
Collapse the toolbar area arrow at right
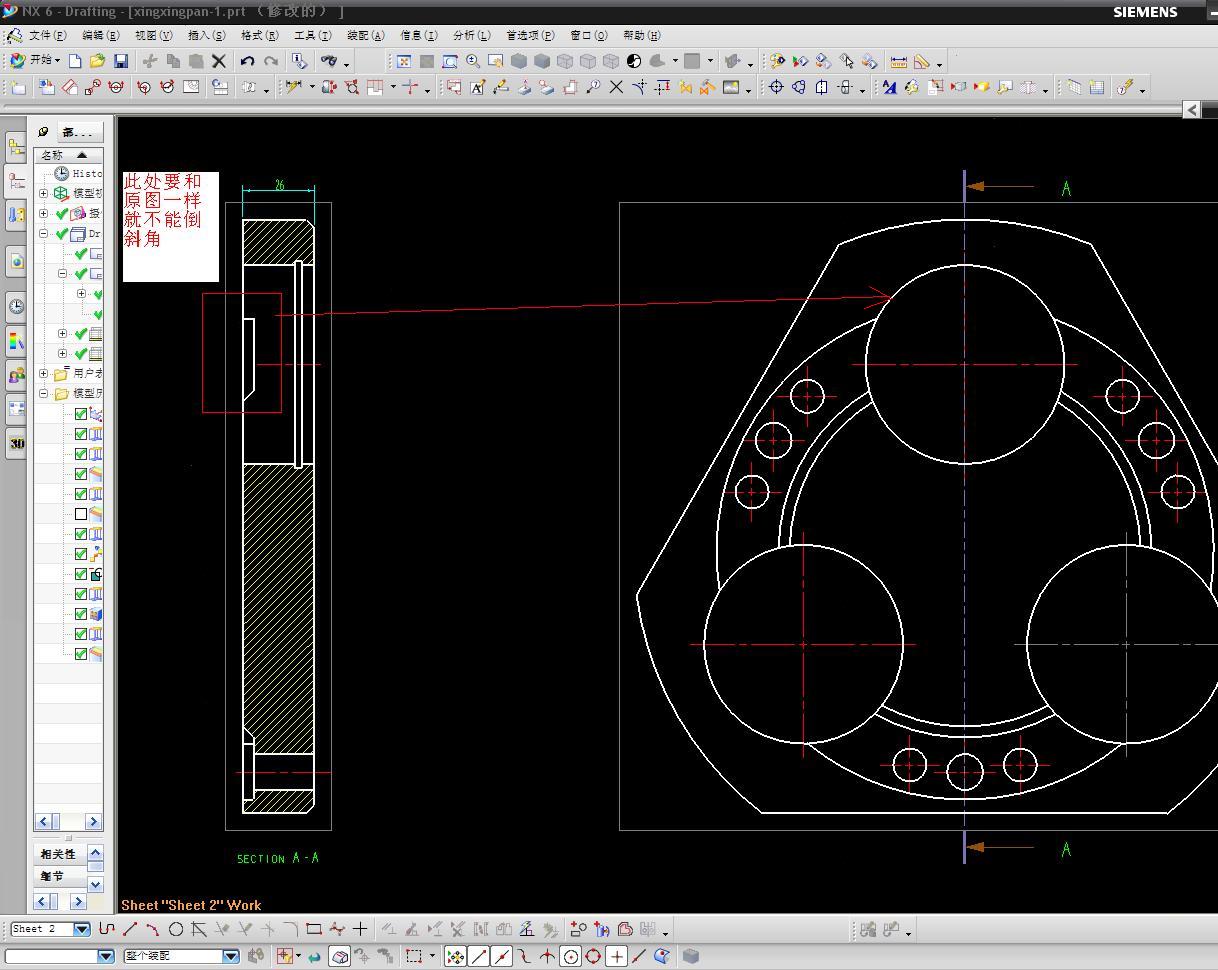pos(1191,109)
